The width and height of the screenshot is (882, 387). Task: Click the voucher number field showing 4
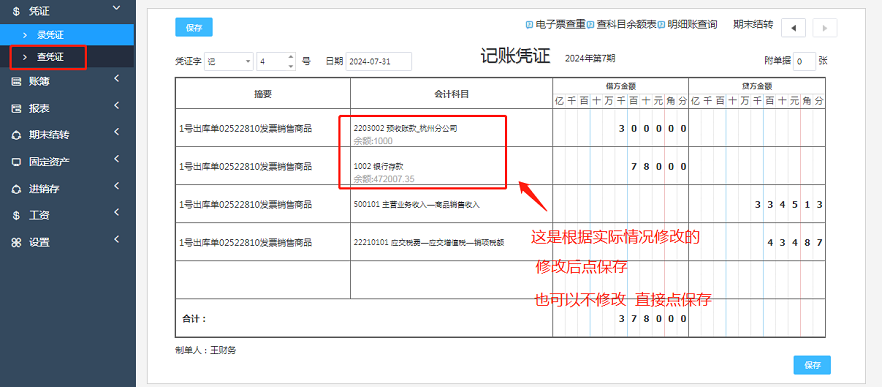[272, 62]
